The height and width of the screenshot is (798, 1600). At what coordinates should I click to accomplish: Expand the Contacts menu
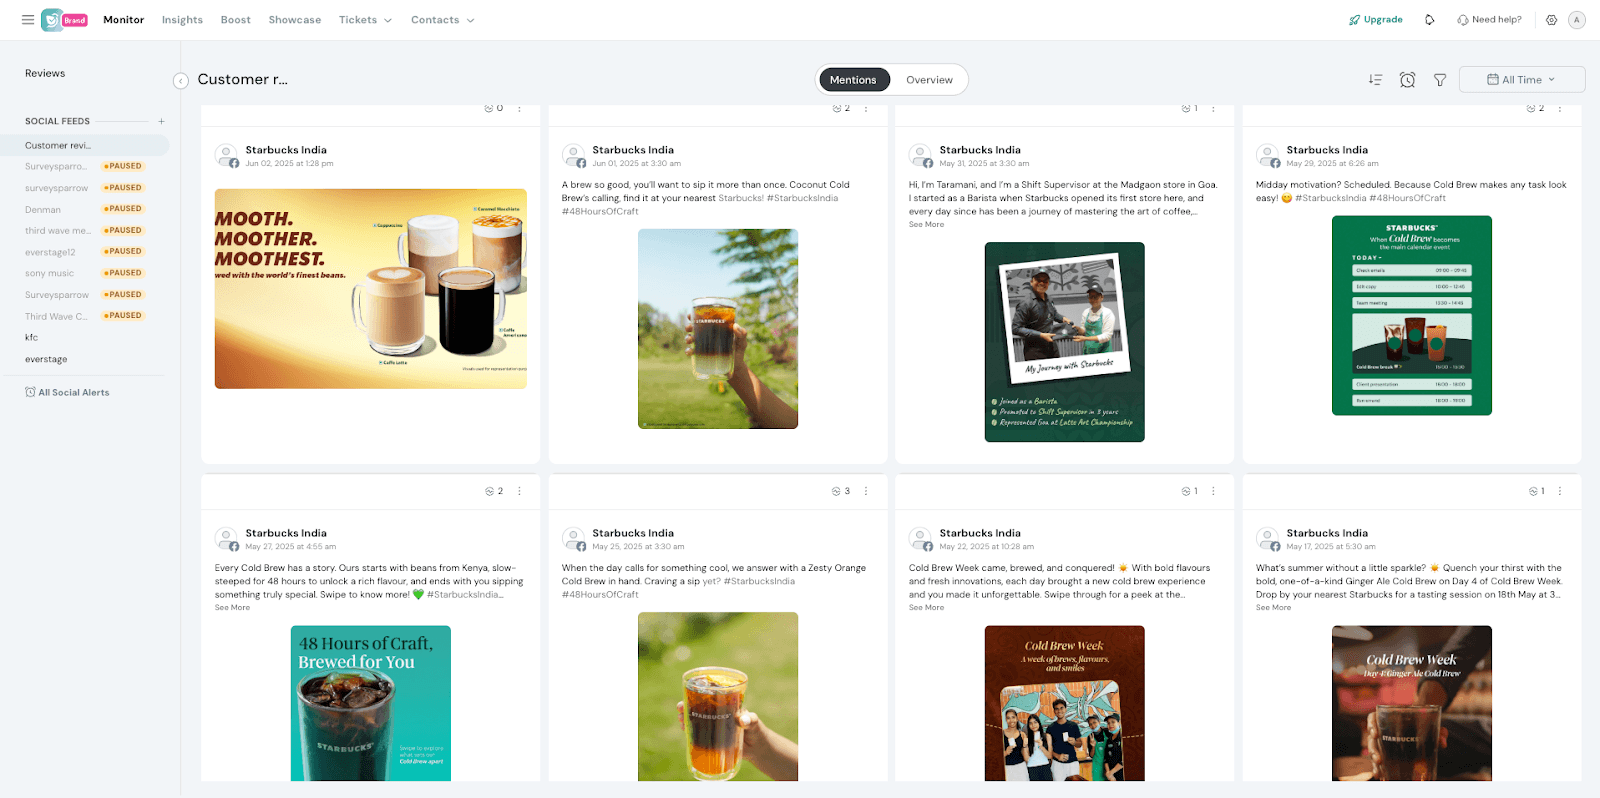coord(442,20)
